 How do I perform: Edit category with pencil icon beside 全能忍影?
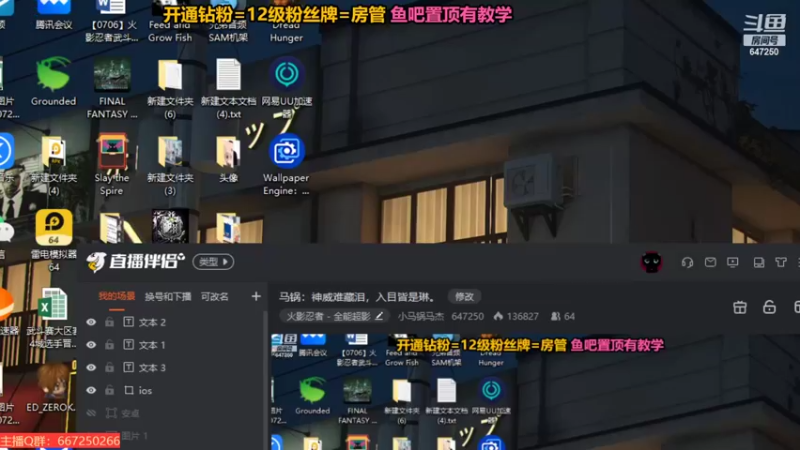pyautogui.click(x=379, y=316)
